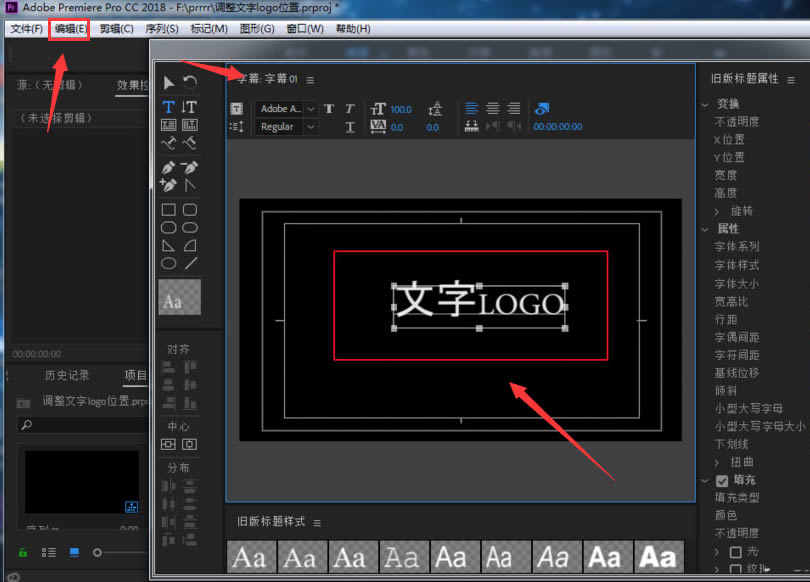
Task: Open the Regular font style dropdown
Action: [286, 127]
